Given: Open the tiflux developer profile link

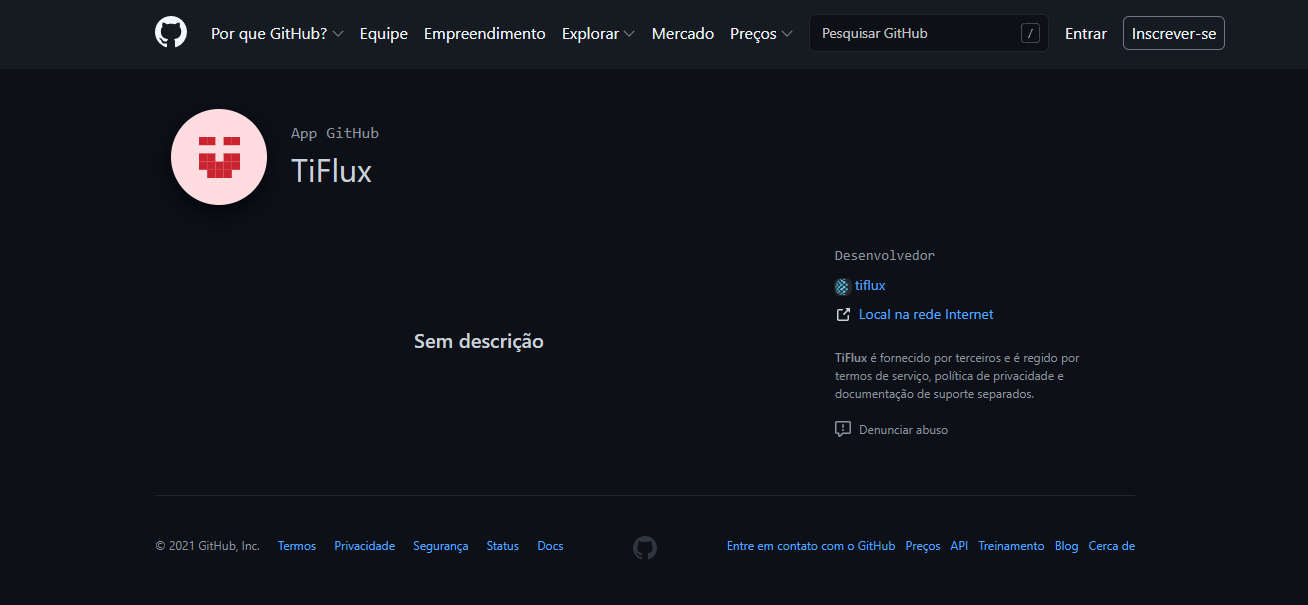Looking at the screenshot, I should click(870, 286).
